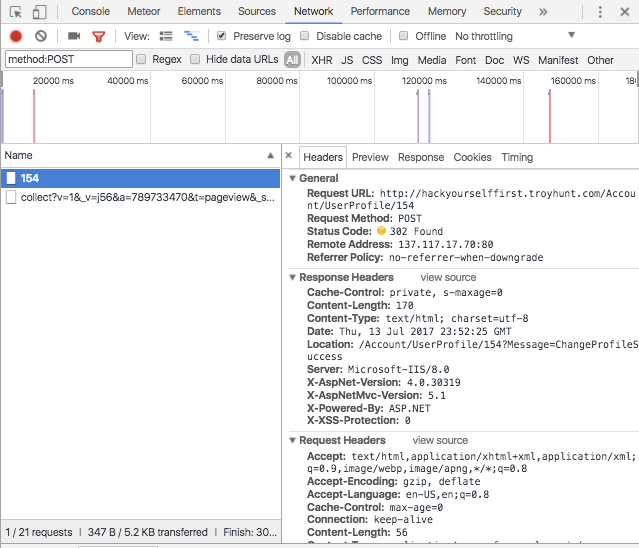Enable the Disable cache checkbox
Screen dimensions: 639x548
pos(306,36)
